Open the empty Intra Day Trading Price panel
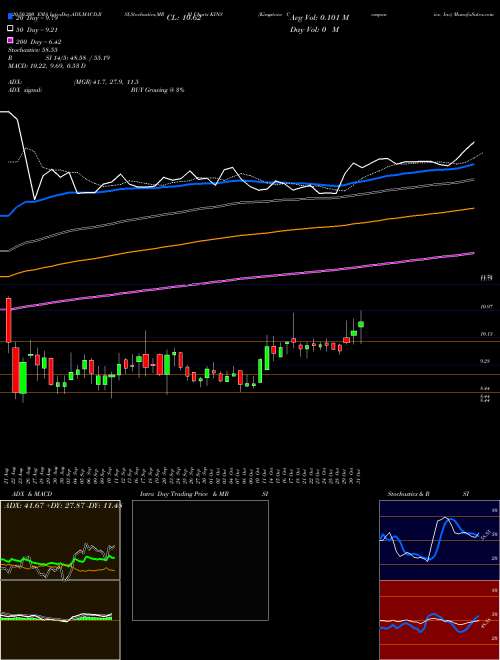This screenshot has width=500, height=660. click(200, 560)
